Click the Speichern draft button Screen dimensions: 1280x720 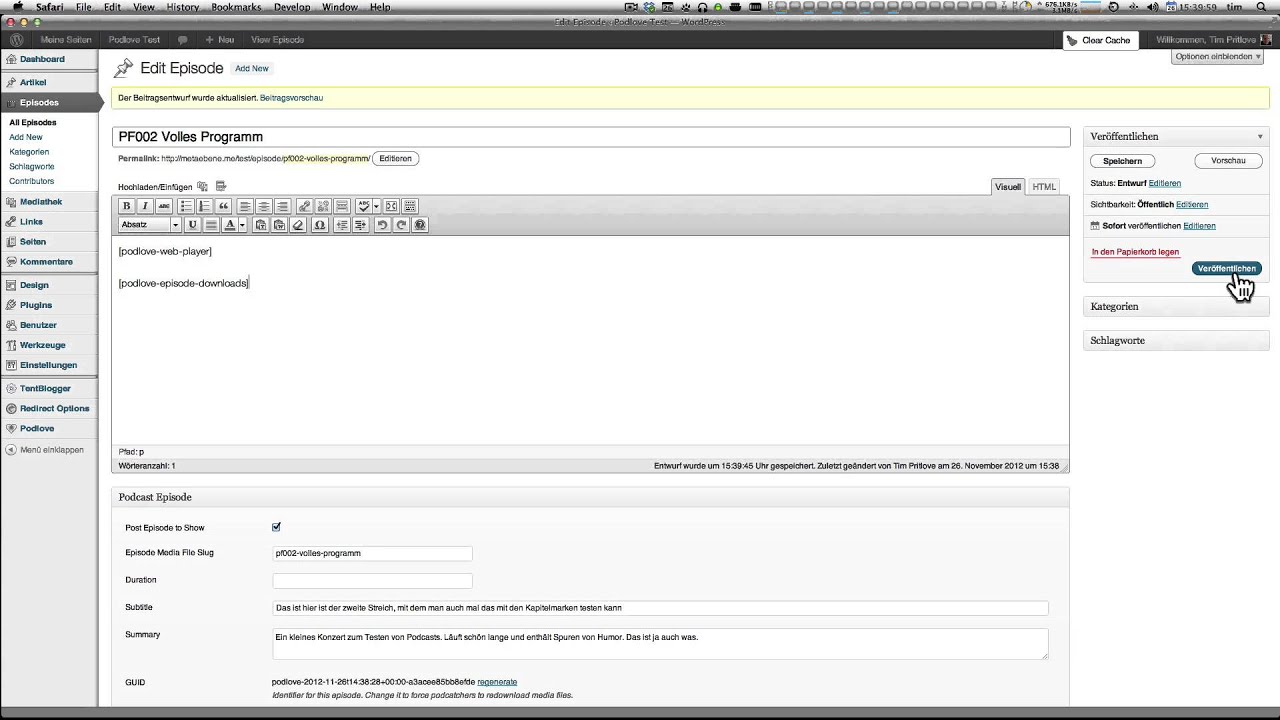coord(1123,161)
